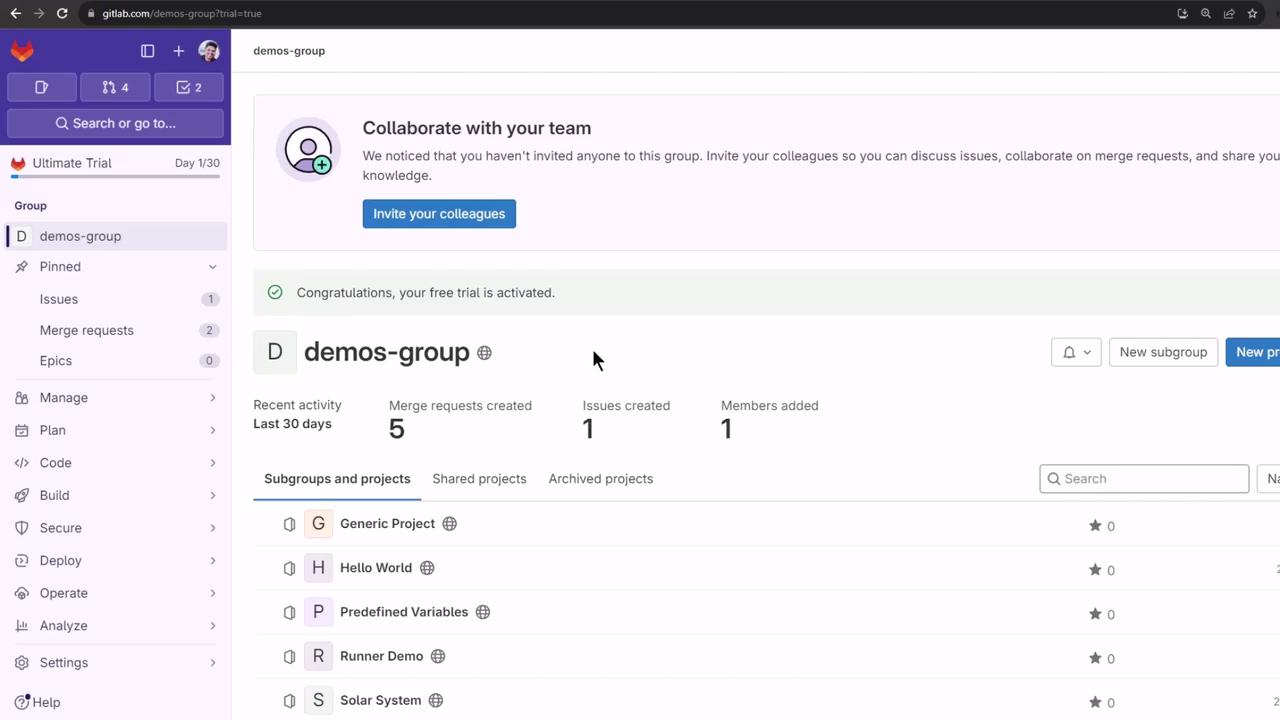1280x720 pixels.
Task: Open the Runner Demo project
Action: [382, 656]
